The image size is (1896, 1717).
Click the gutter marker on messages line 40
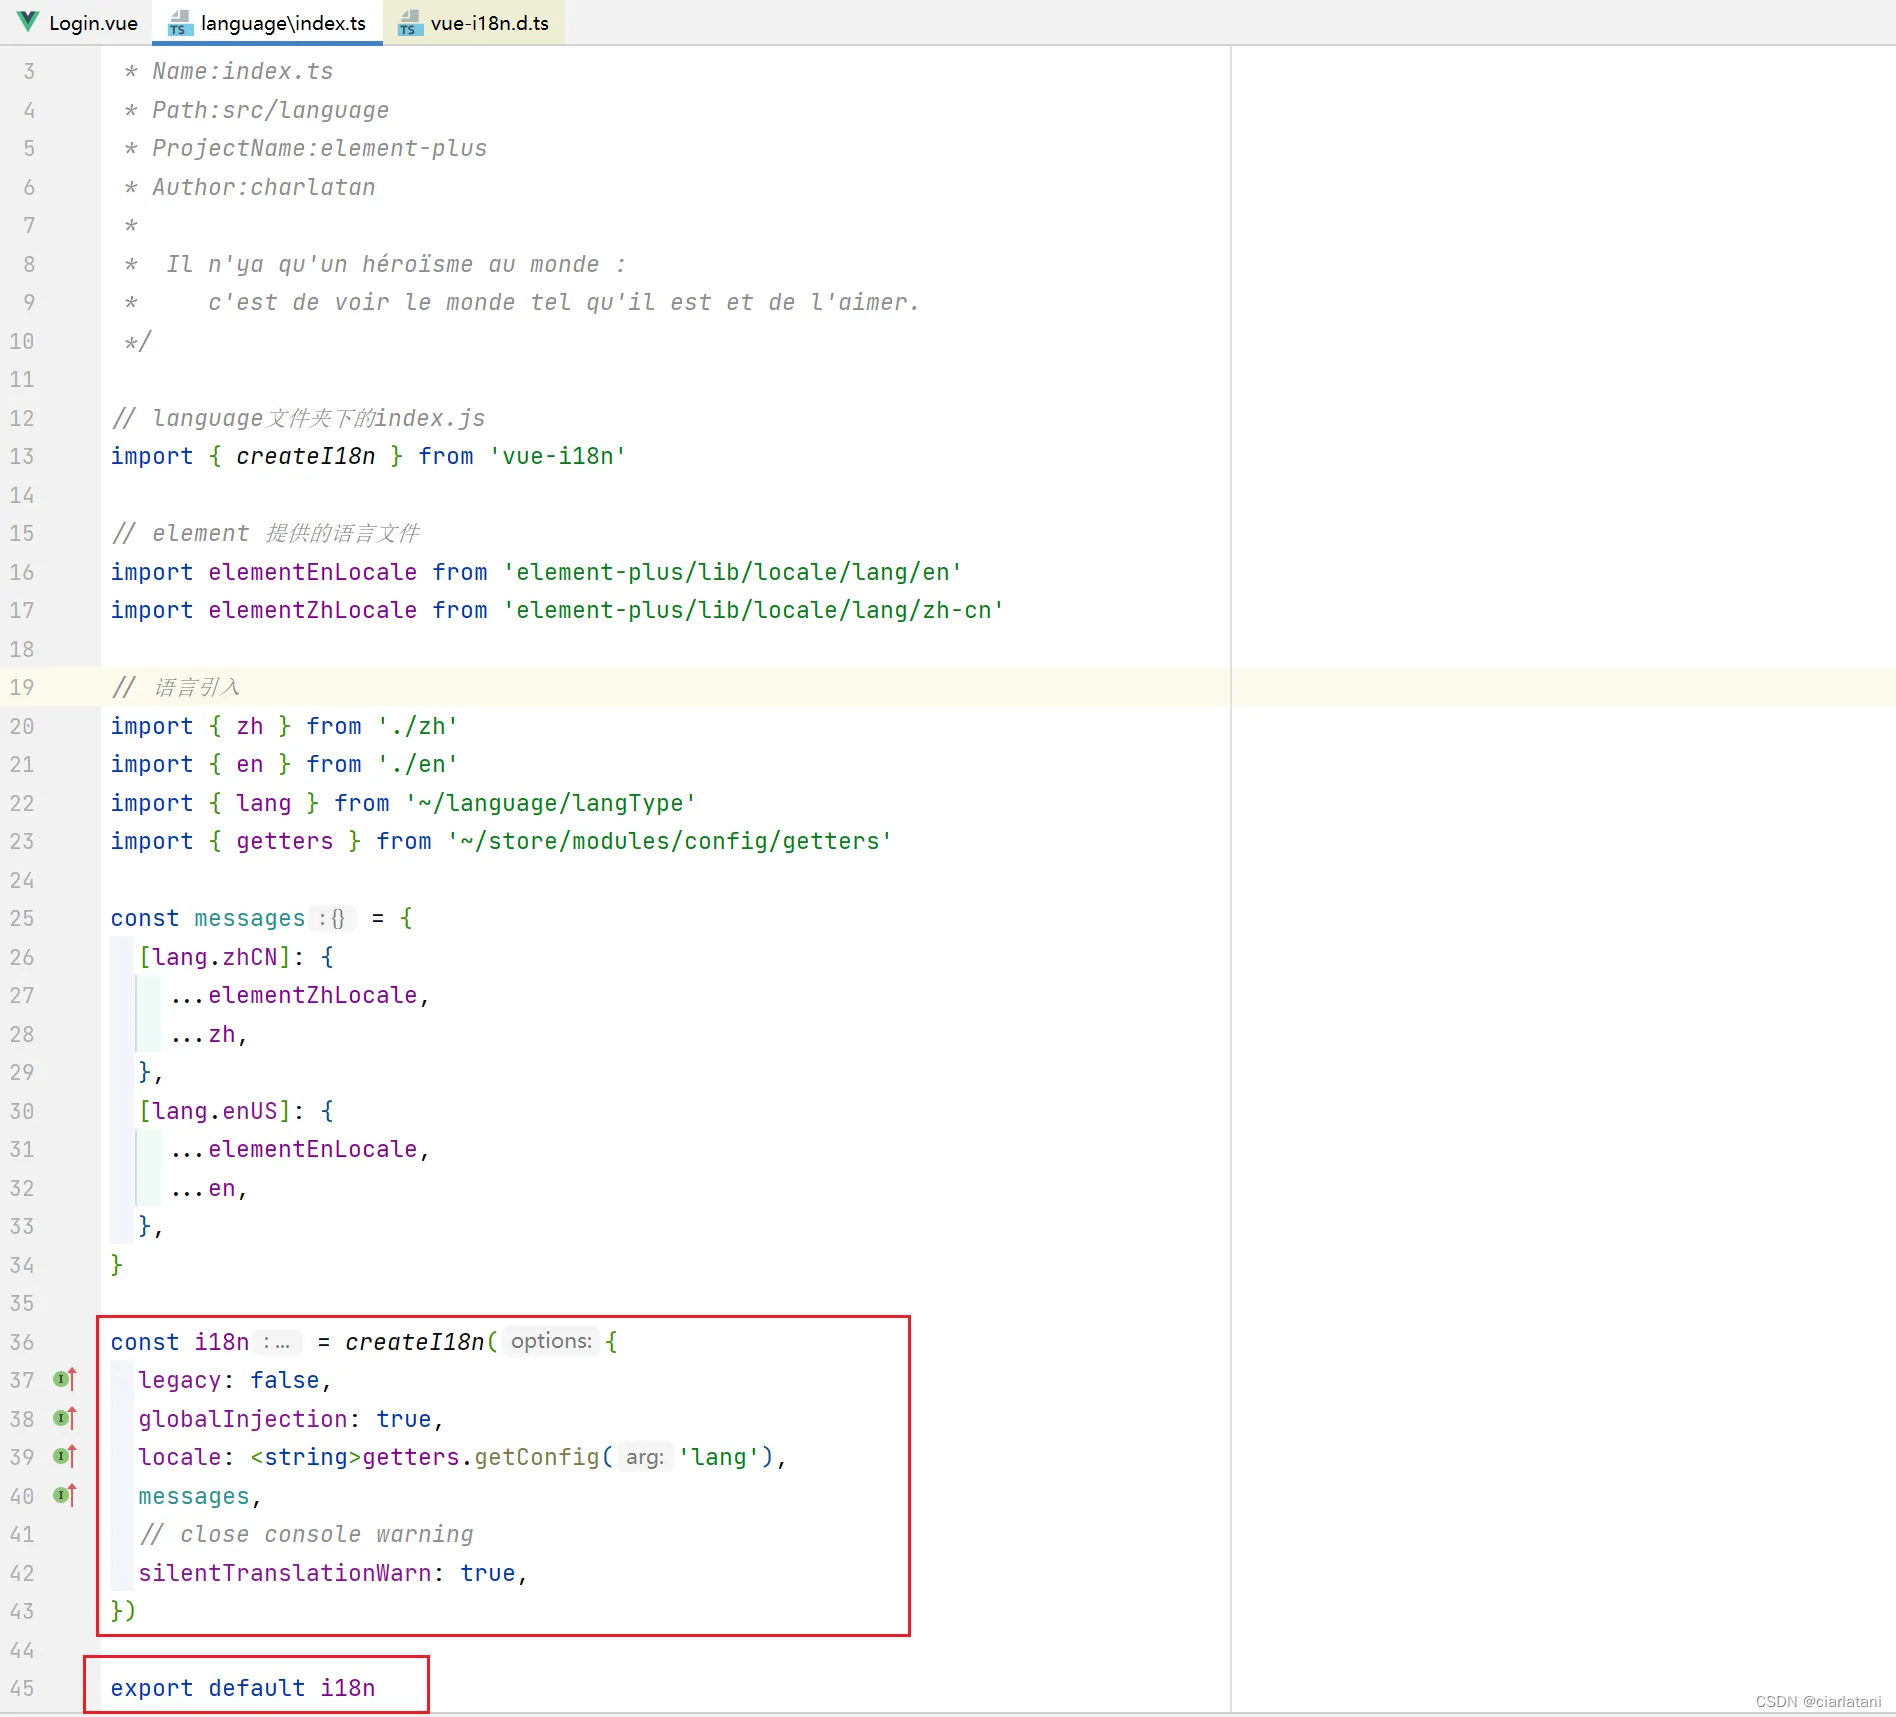tap(65, 1495)
